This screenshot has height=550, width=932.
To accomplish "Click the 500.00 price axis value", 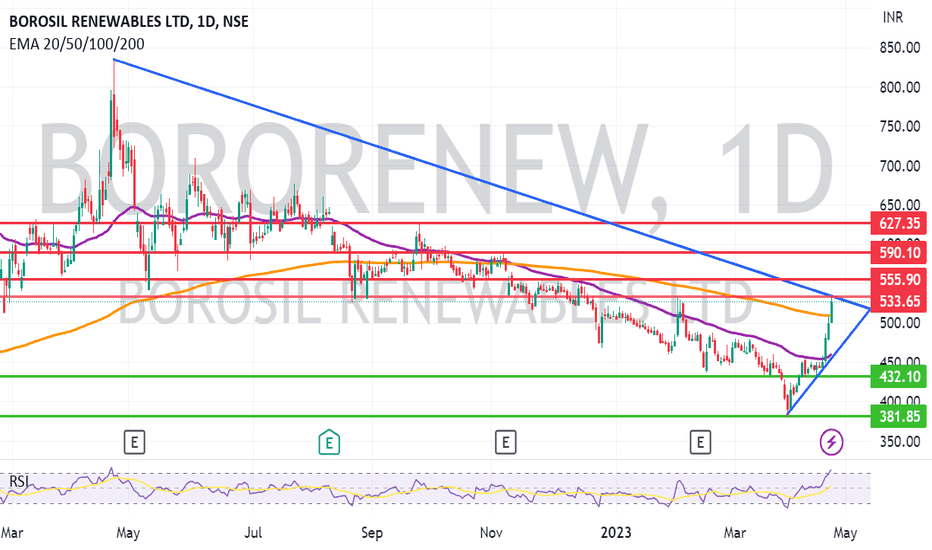I will click(900, 323).
